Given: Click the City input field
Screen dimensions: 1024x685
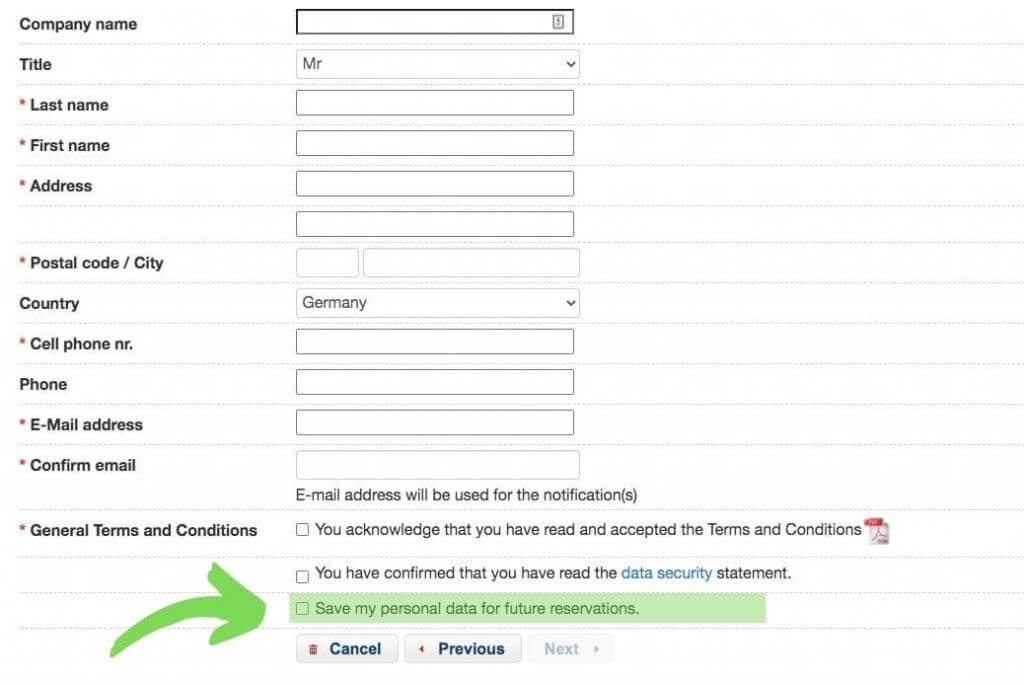Looking at the screenshot, I should (472, 263).
